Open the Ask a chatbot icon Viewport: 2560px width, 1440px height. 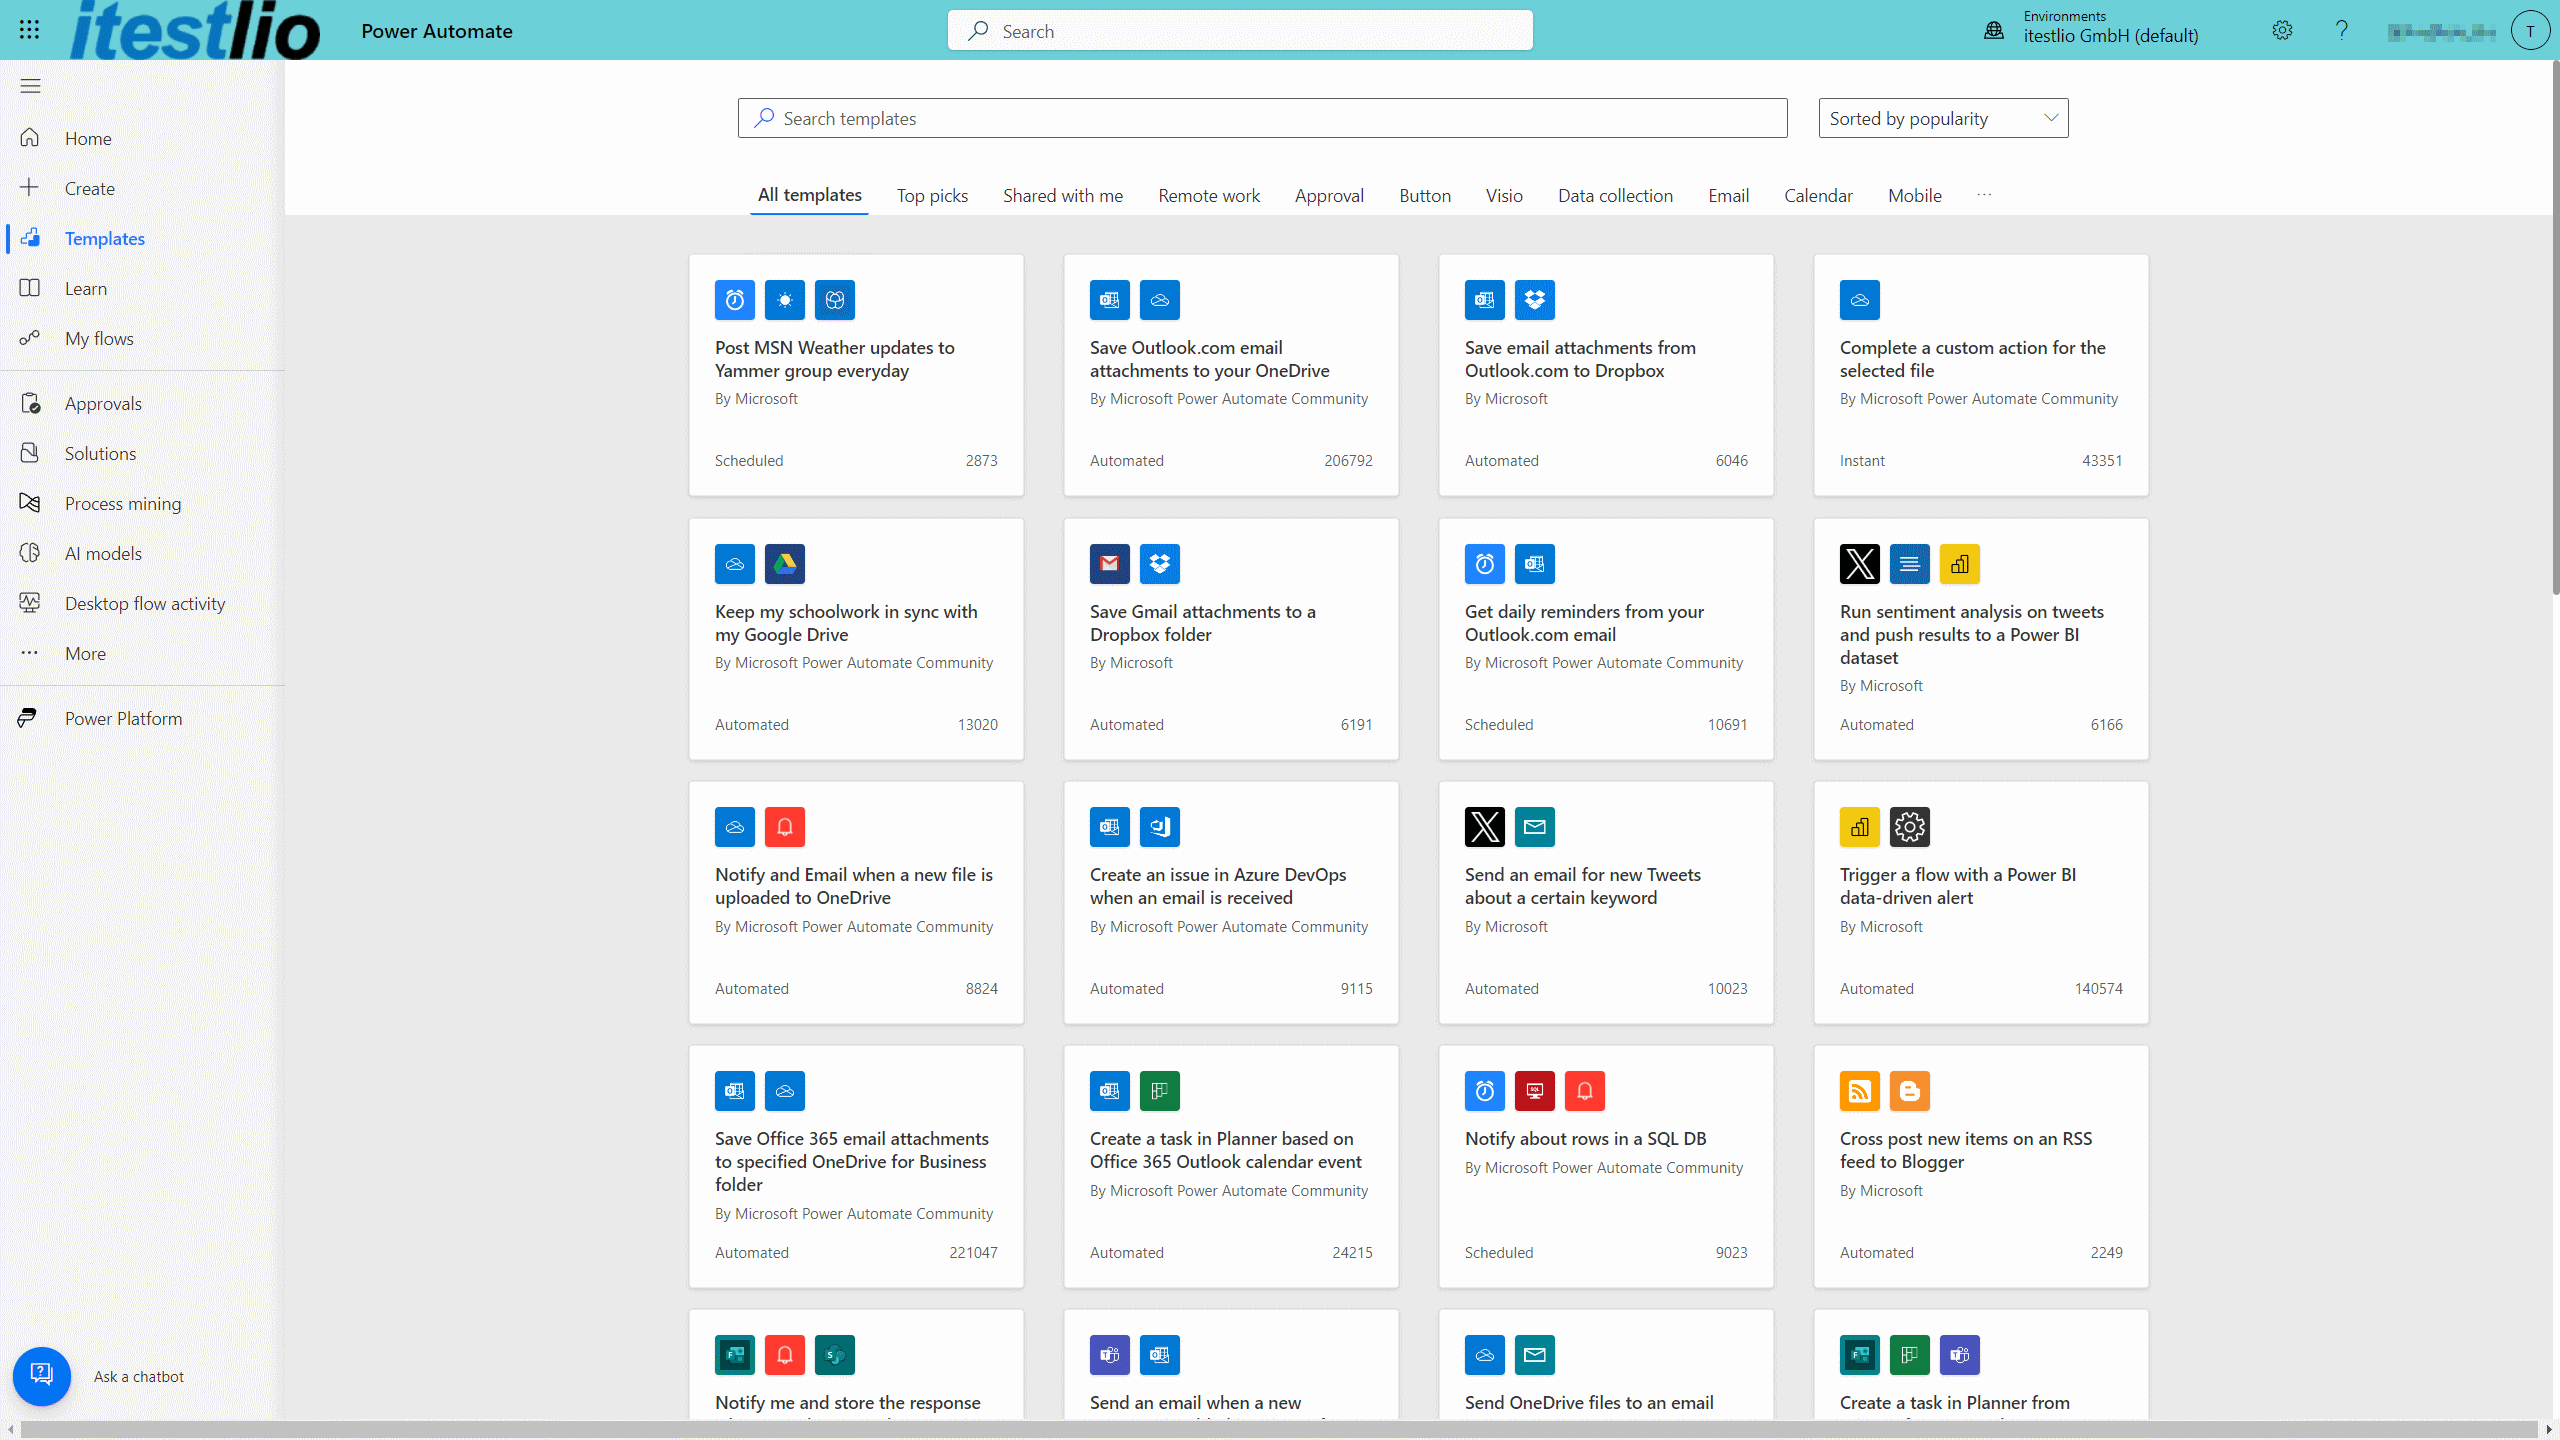point(42,1376)
